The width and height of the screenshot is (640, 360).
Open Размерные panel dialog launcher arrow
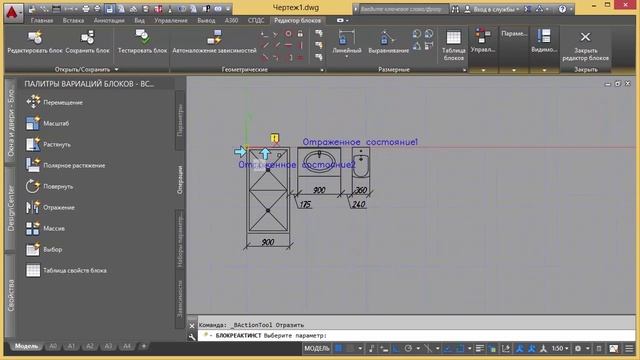pyautogui.click(x=464, y=70)
